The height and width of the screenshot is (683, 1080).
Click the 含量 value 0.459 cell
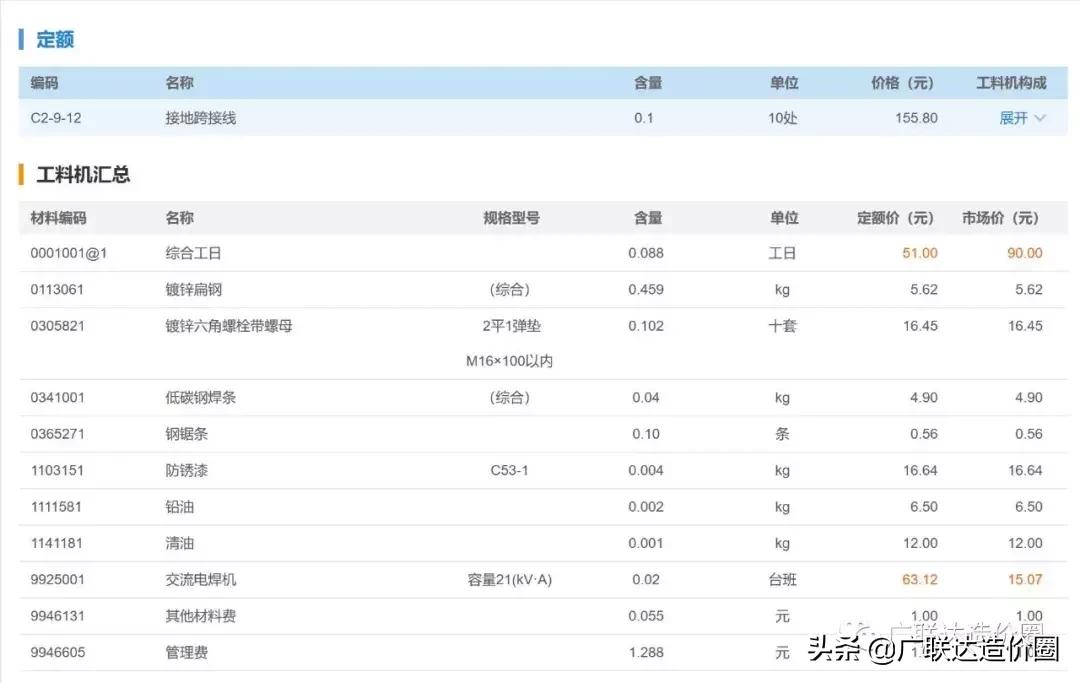click(646, 289)
